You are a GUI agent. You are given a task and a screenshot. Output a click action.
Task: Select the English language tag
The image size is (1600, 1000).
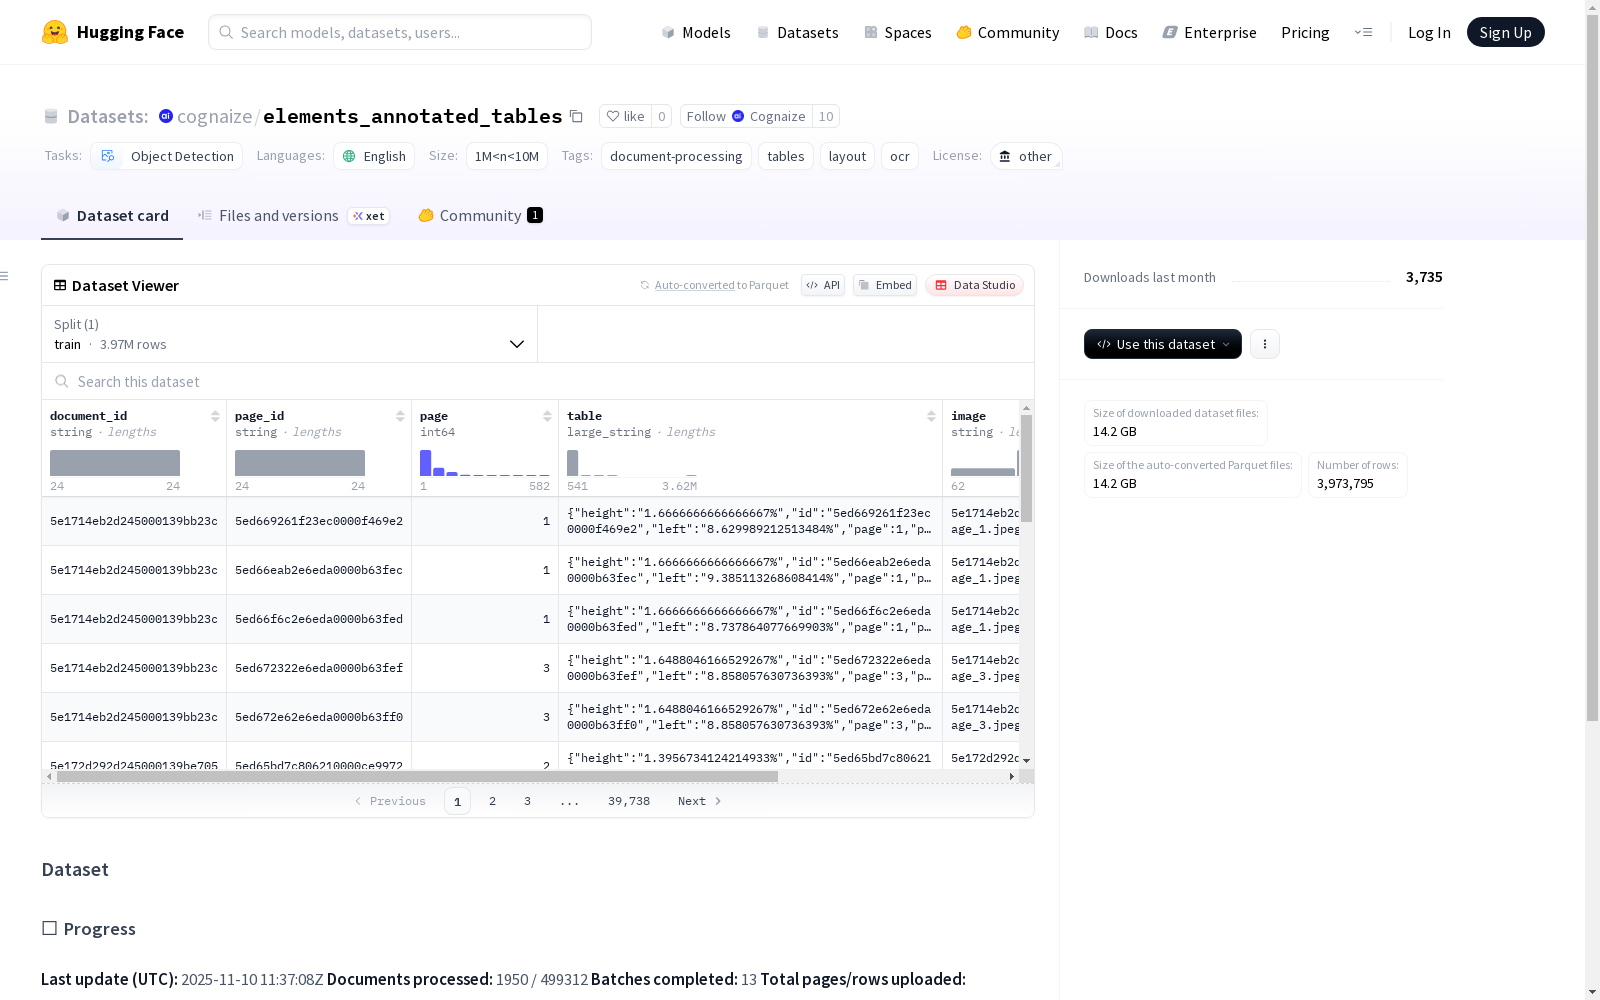point(374,156)
